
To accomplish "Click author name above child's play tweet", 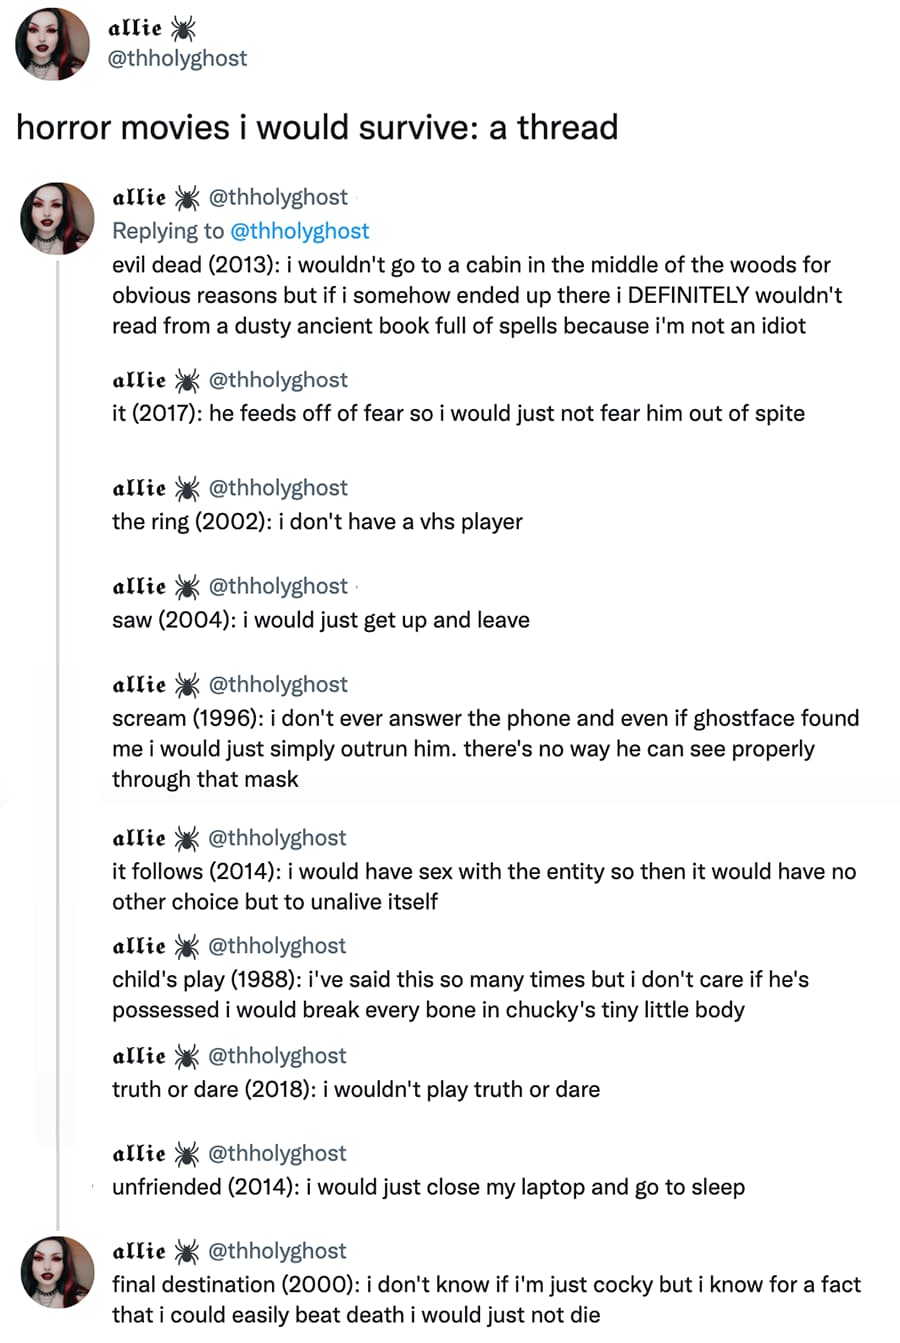I will [139, 946].
